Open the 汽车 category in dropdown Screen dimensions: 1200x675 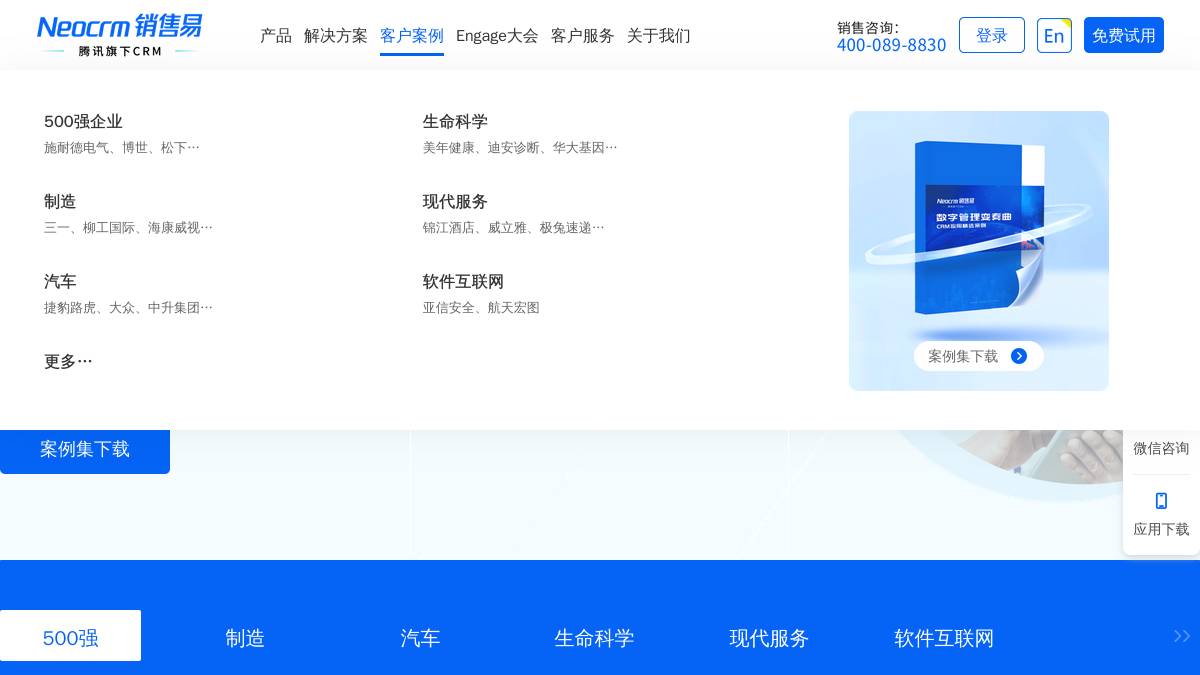coord(60,281)
